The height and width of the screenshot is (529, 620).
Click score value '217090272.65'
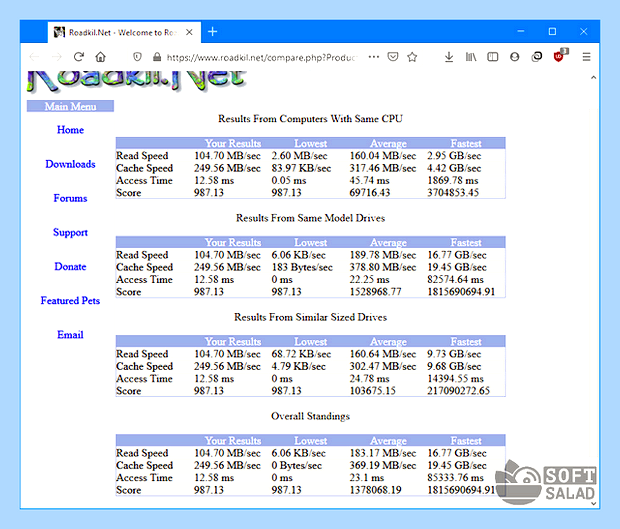point(458,391)
